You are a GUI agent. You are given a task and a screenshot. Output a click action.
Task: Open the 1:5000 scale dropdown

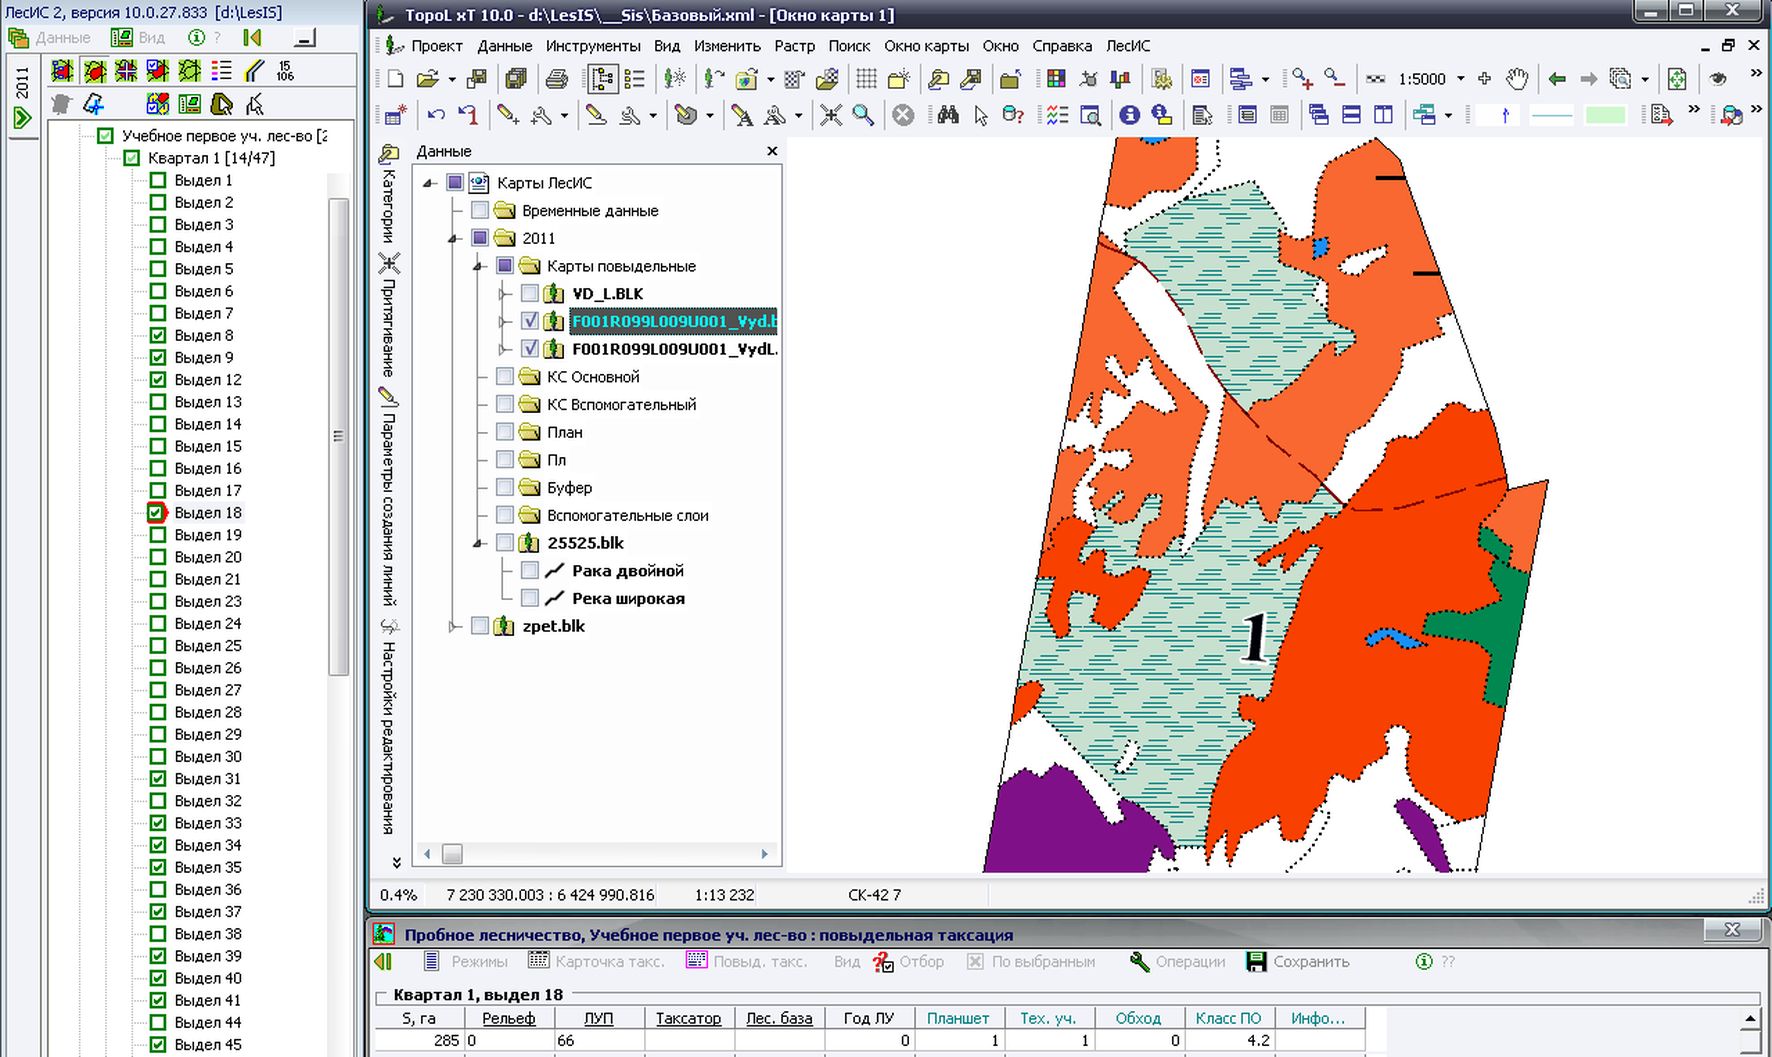1461,79
